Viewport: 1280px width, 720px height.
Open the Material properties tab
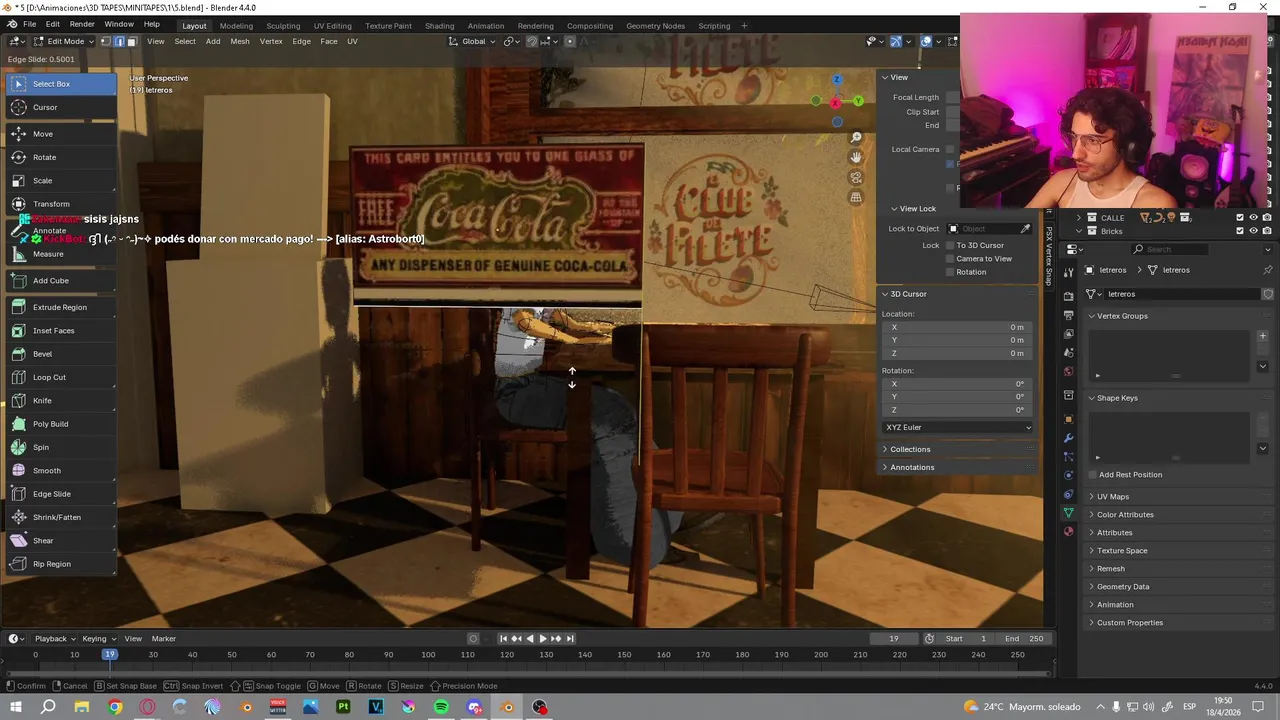pos(1068,532)
